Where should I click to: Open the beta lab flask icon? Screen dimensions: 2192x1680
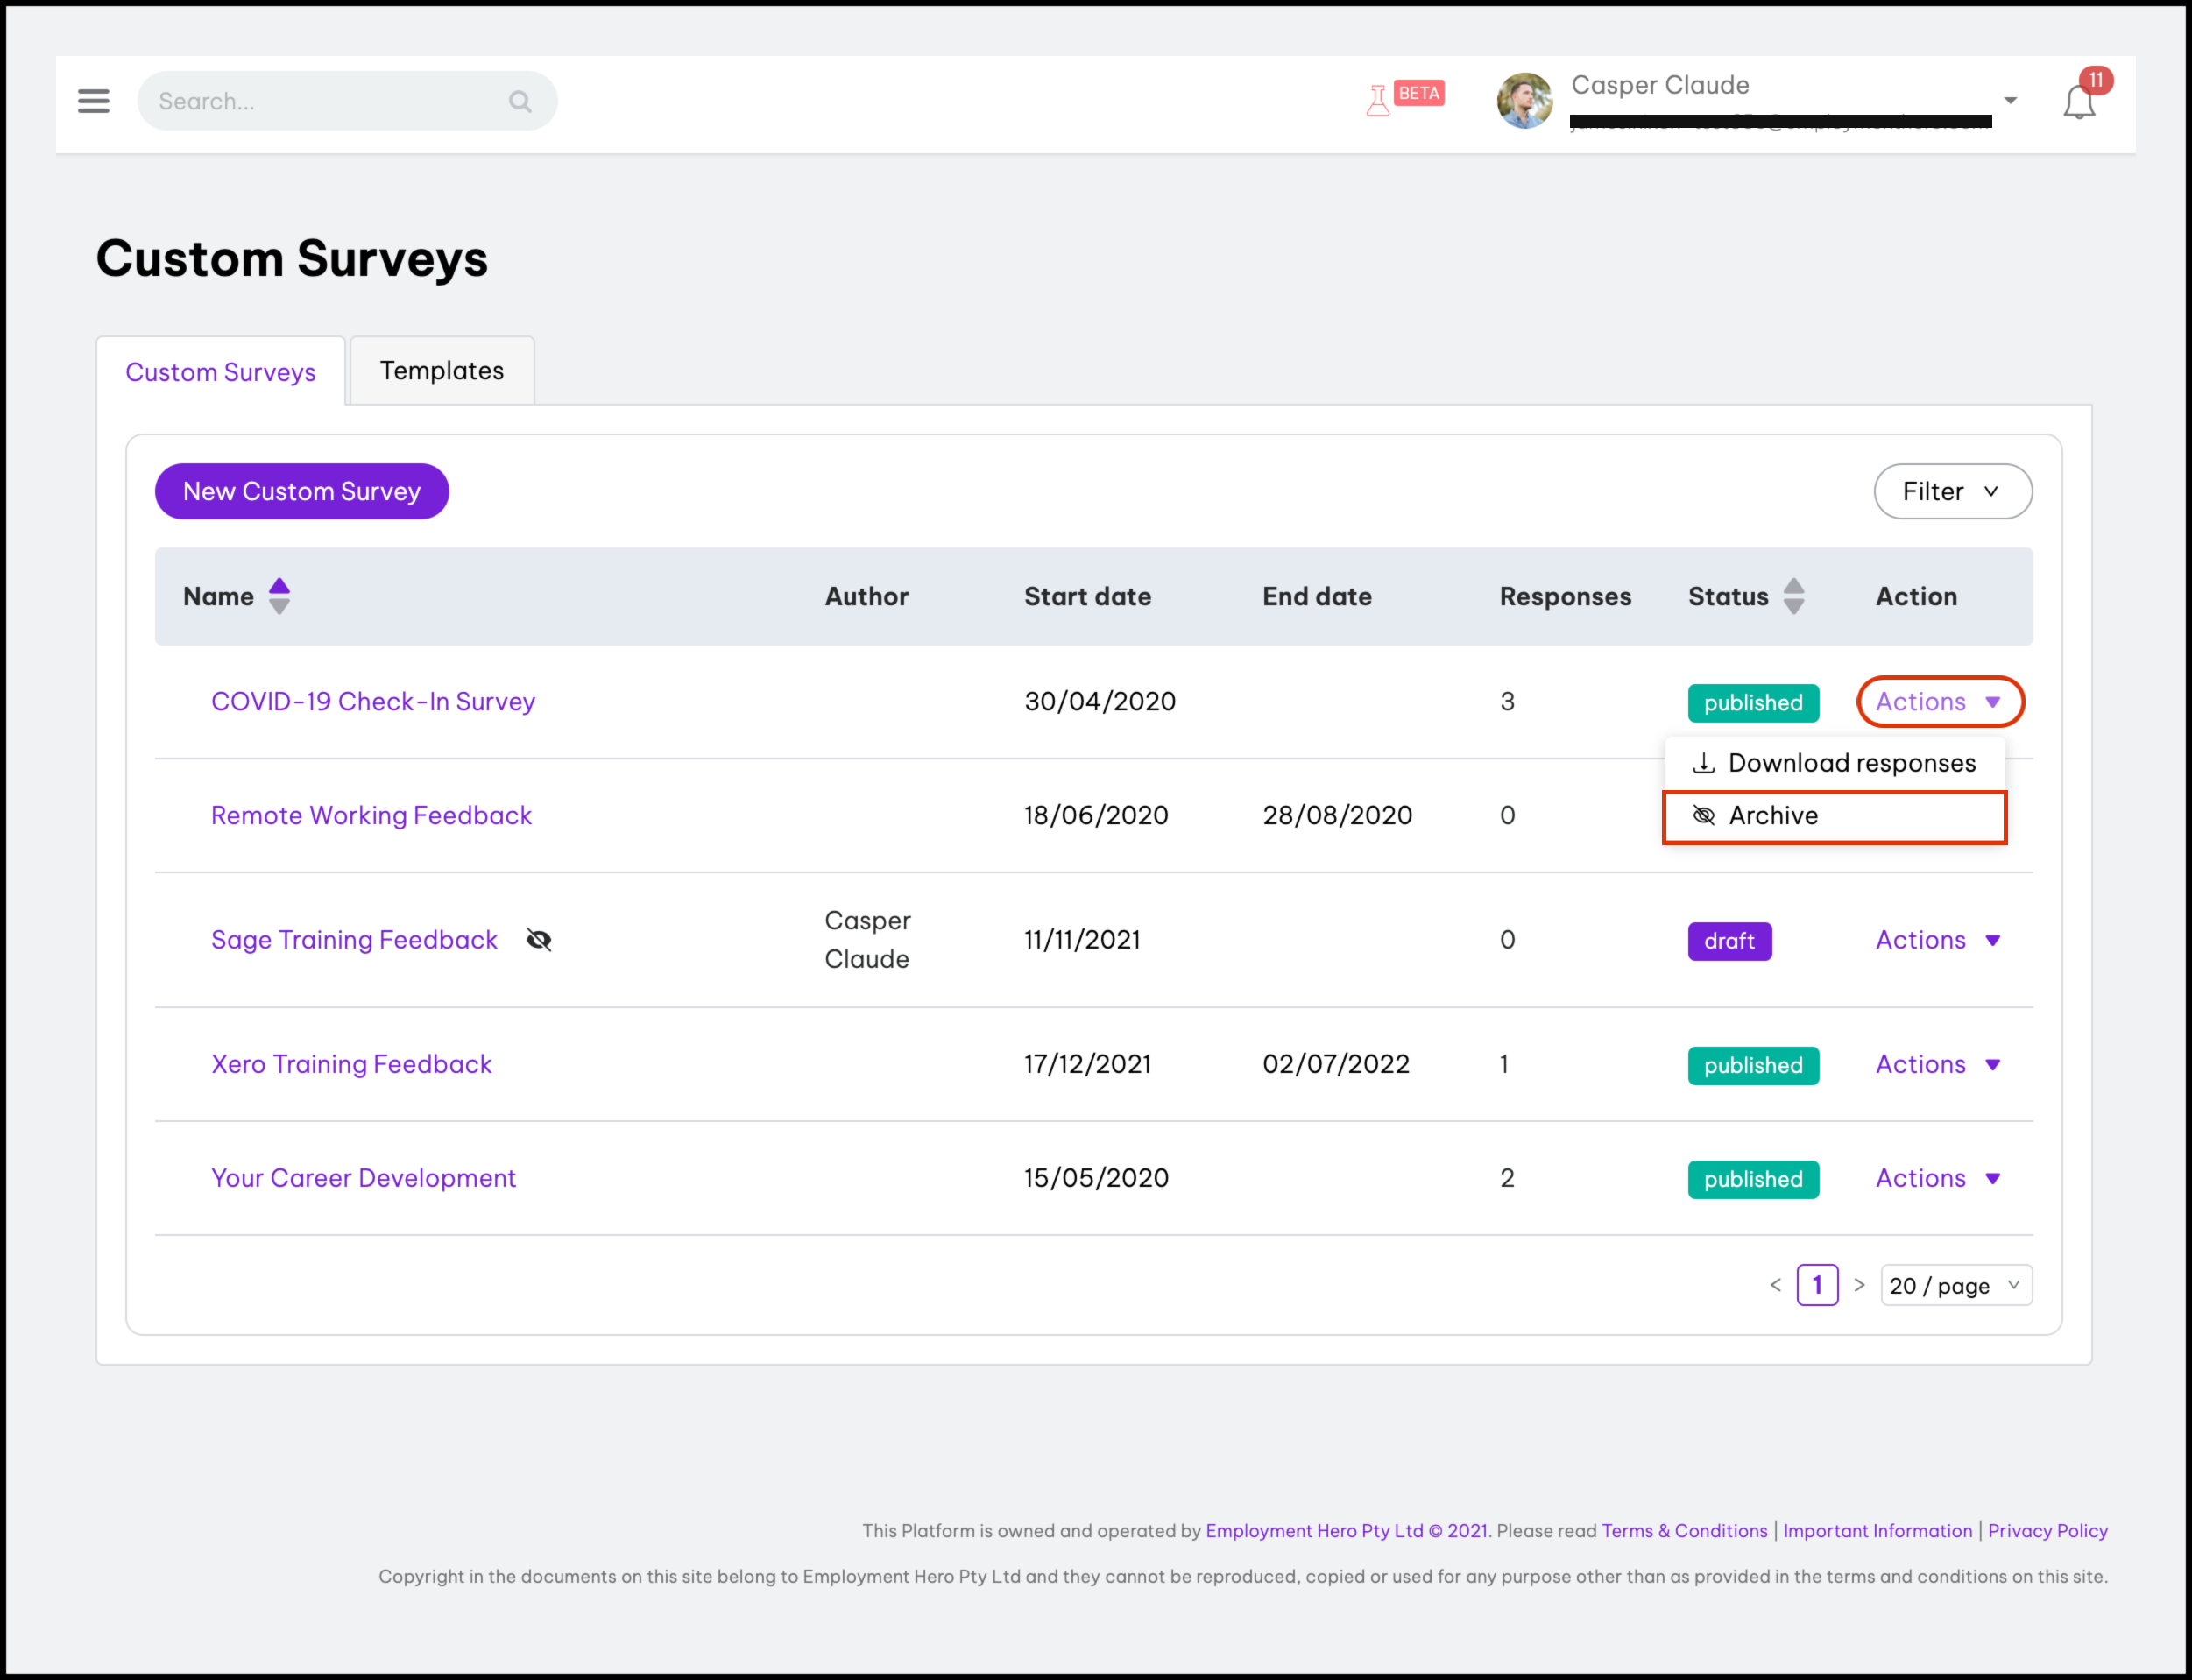[1377, 100]
